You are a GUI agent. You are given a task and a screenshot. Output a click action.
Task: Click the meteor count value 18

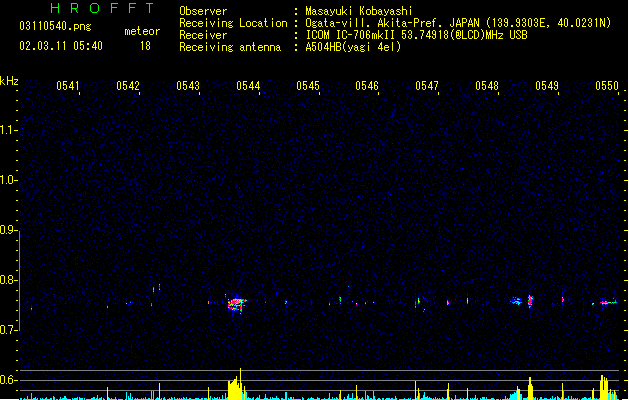click(x=145, y=46)
